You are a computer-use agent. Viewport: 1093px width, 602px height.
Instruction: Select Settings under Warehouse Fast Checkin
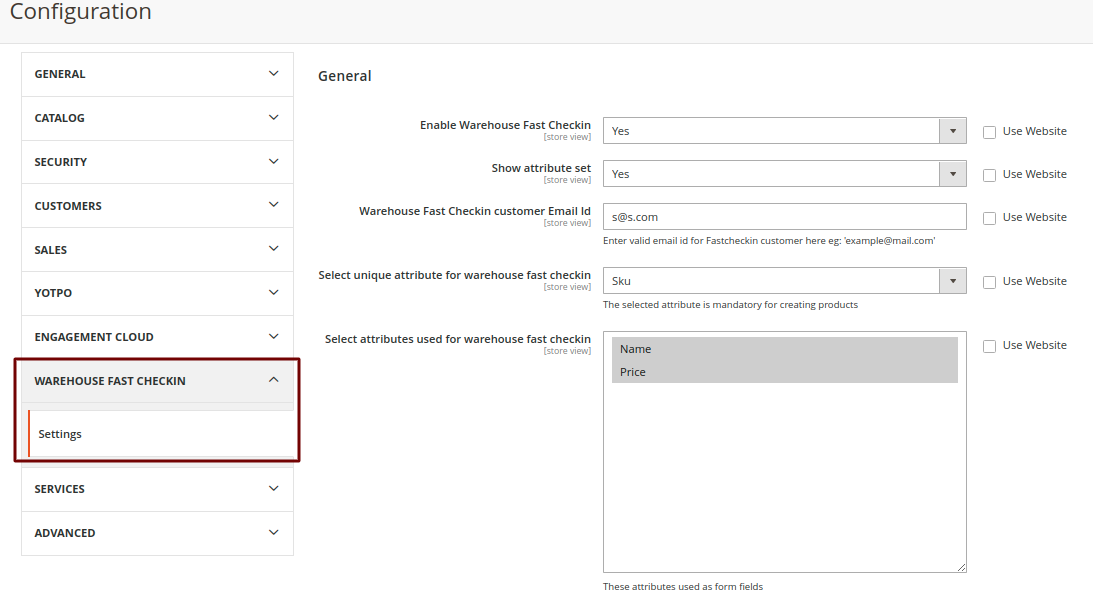pos(60,434)
